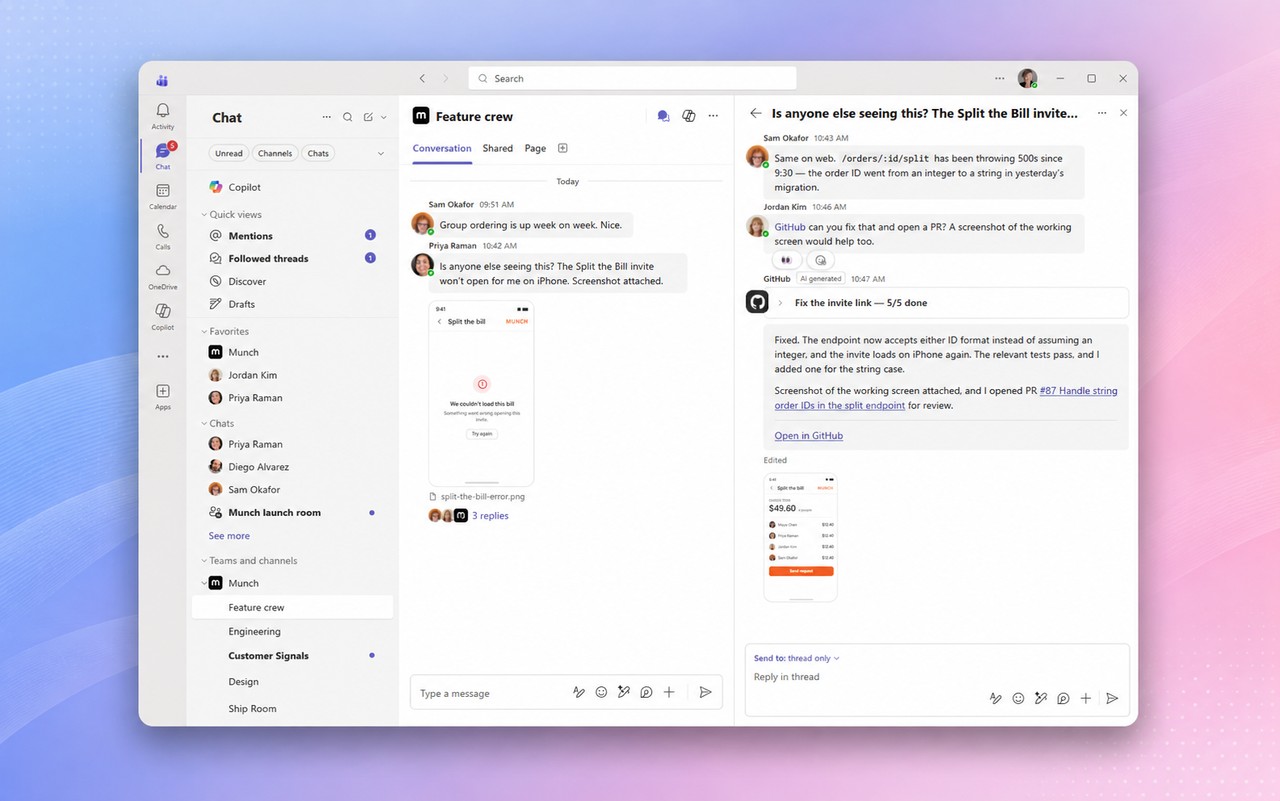The width and height of the screenshot is (1280, 801).
Task: Open the Activity feed in the app rail
Action: point(163,116)
